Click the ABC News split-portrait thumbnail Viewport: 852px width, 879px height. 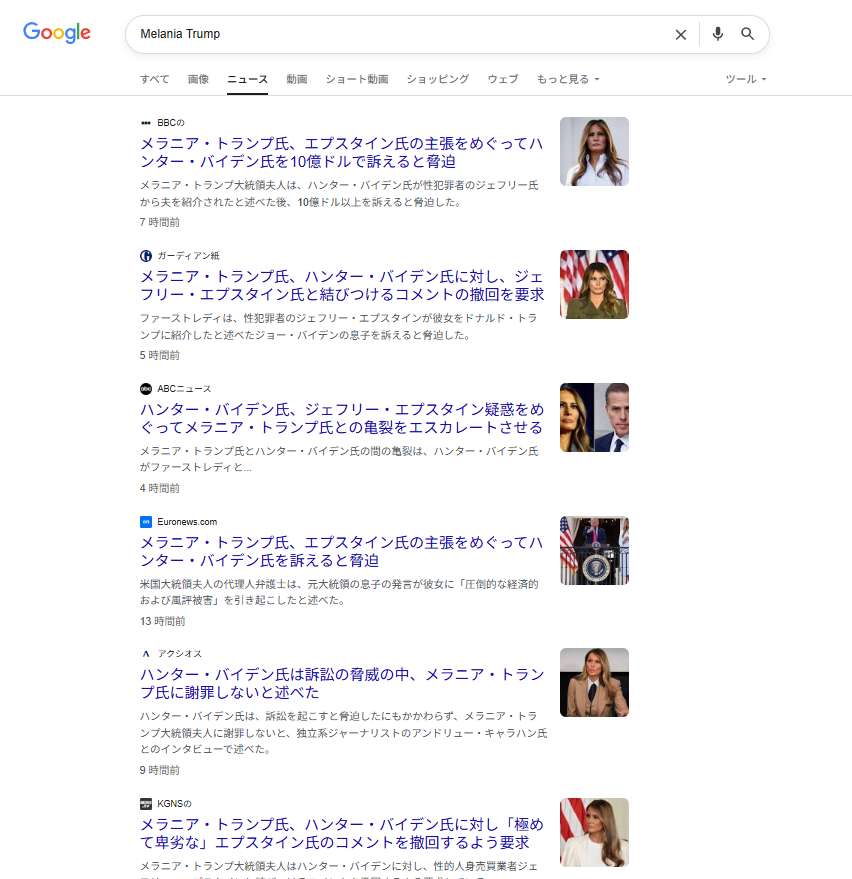pos(594,417)
